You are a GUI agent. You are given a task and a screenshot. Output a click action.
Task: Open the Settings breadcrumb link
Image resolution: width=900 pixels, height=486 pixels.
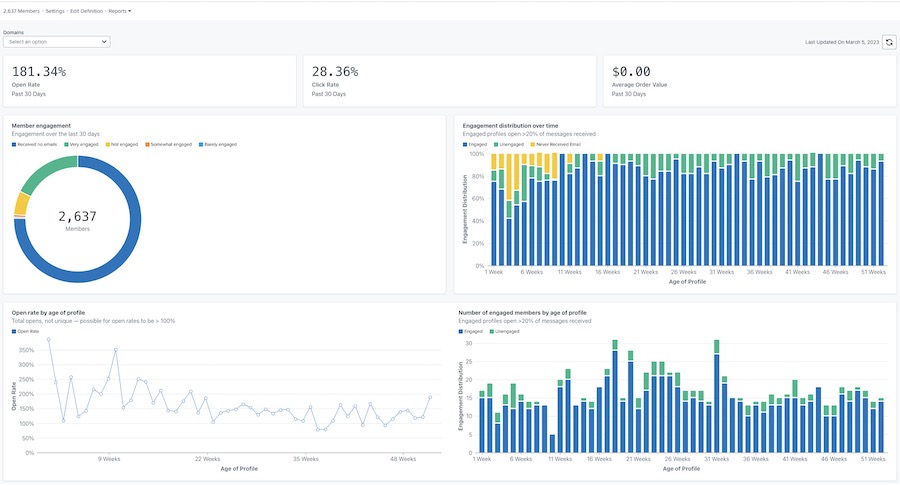click(x=55, y=10)
